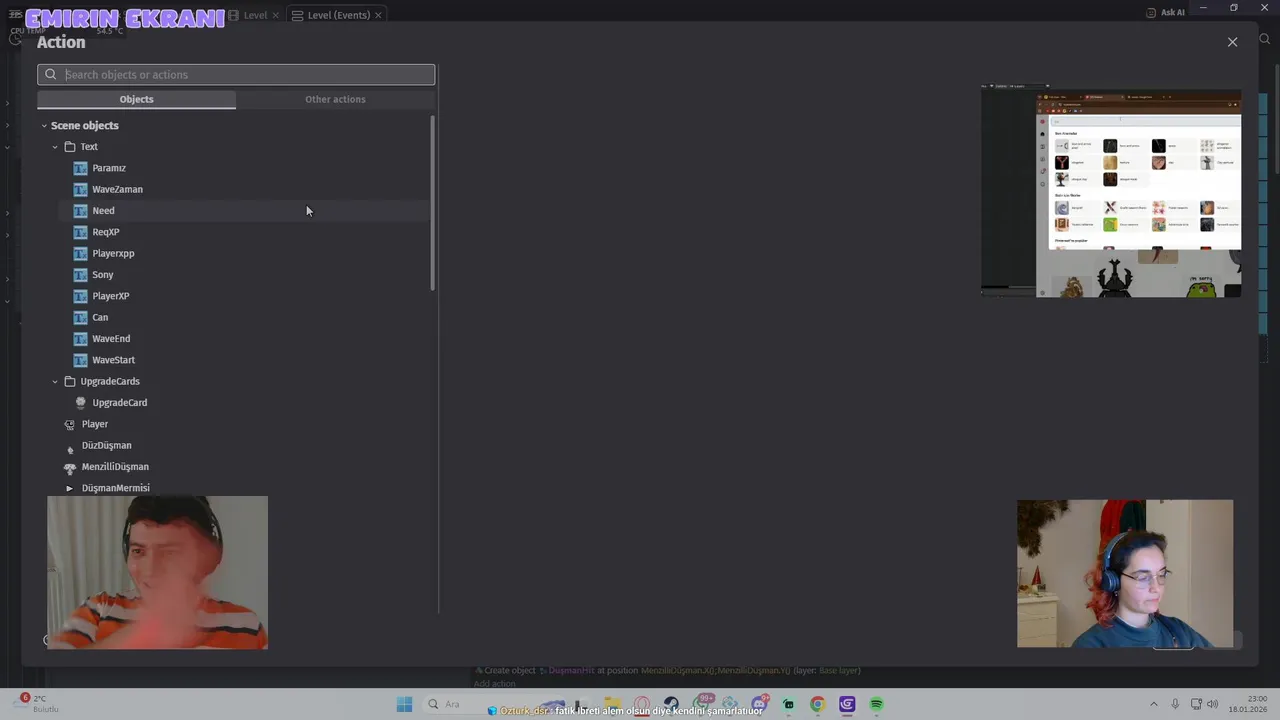This screenshot has height=720, width=1280.
Task: Switch to the Other actions tab
Action: click(335, 99)
